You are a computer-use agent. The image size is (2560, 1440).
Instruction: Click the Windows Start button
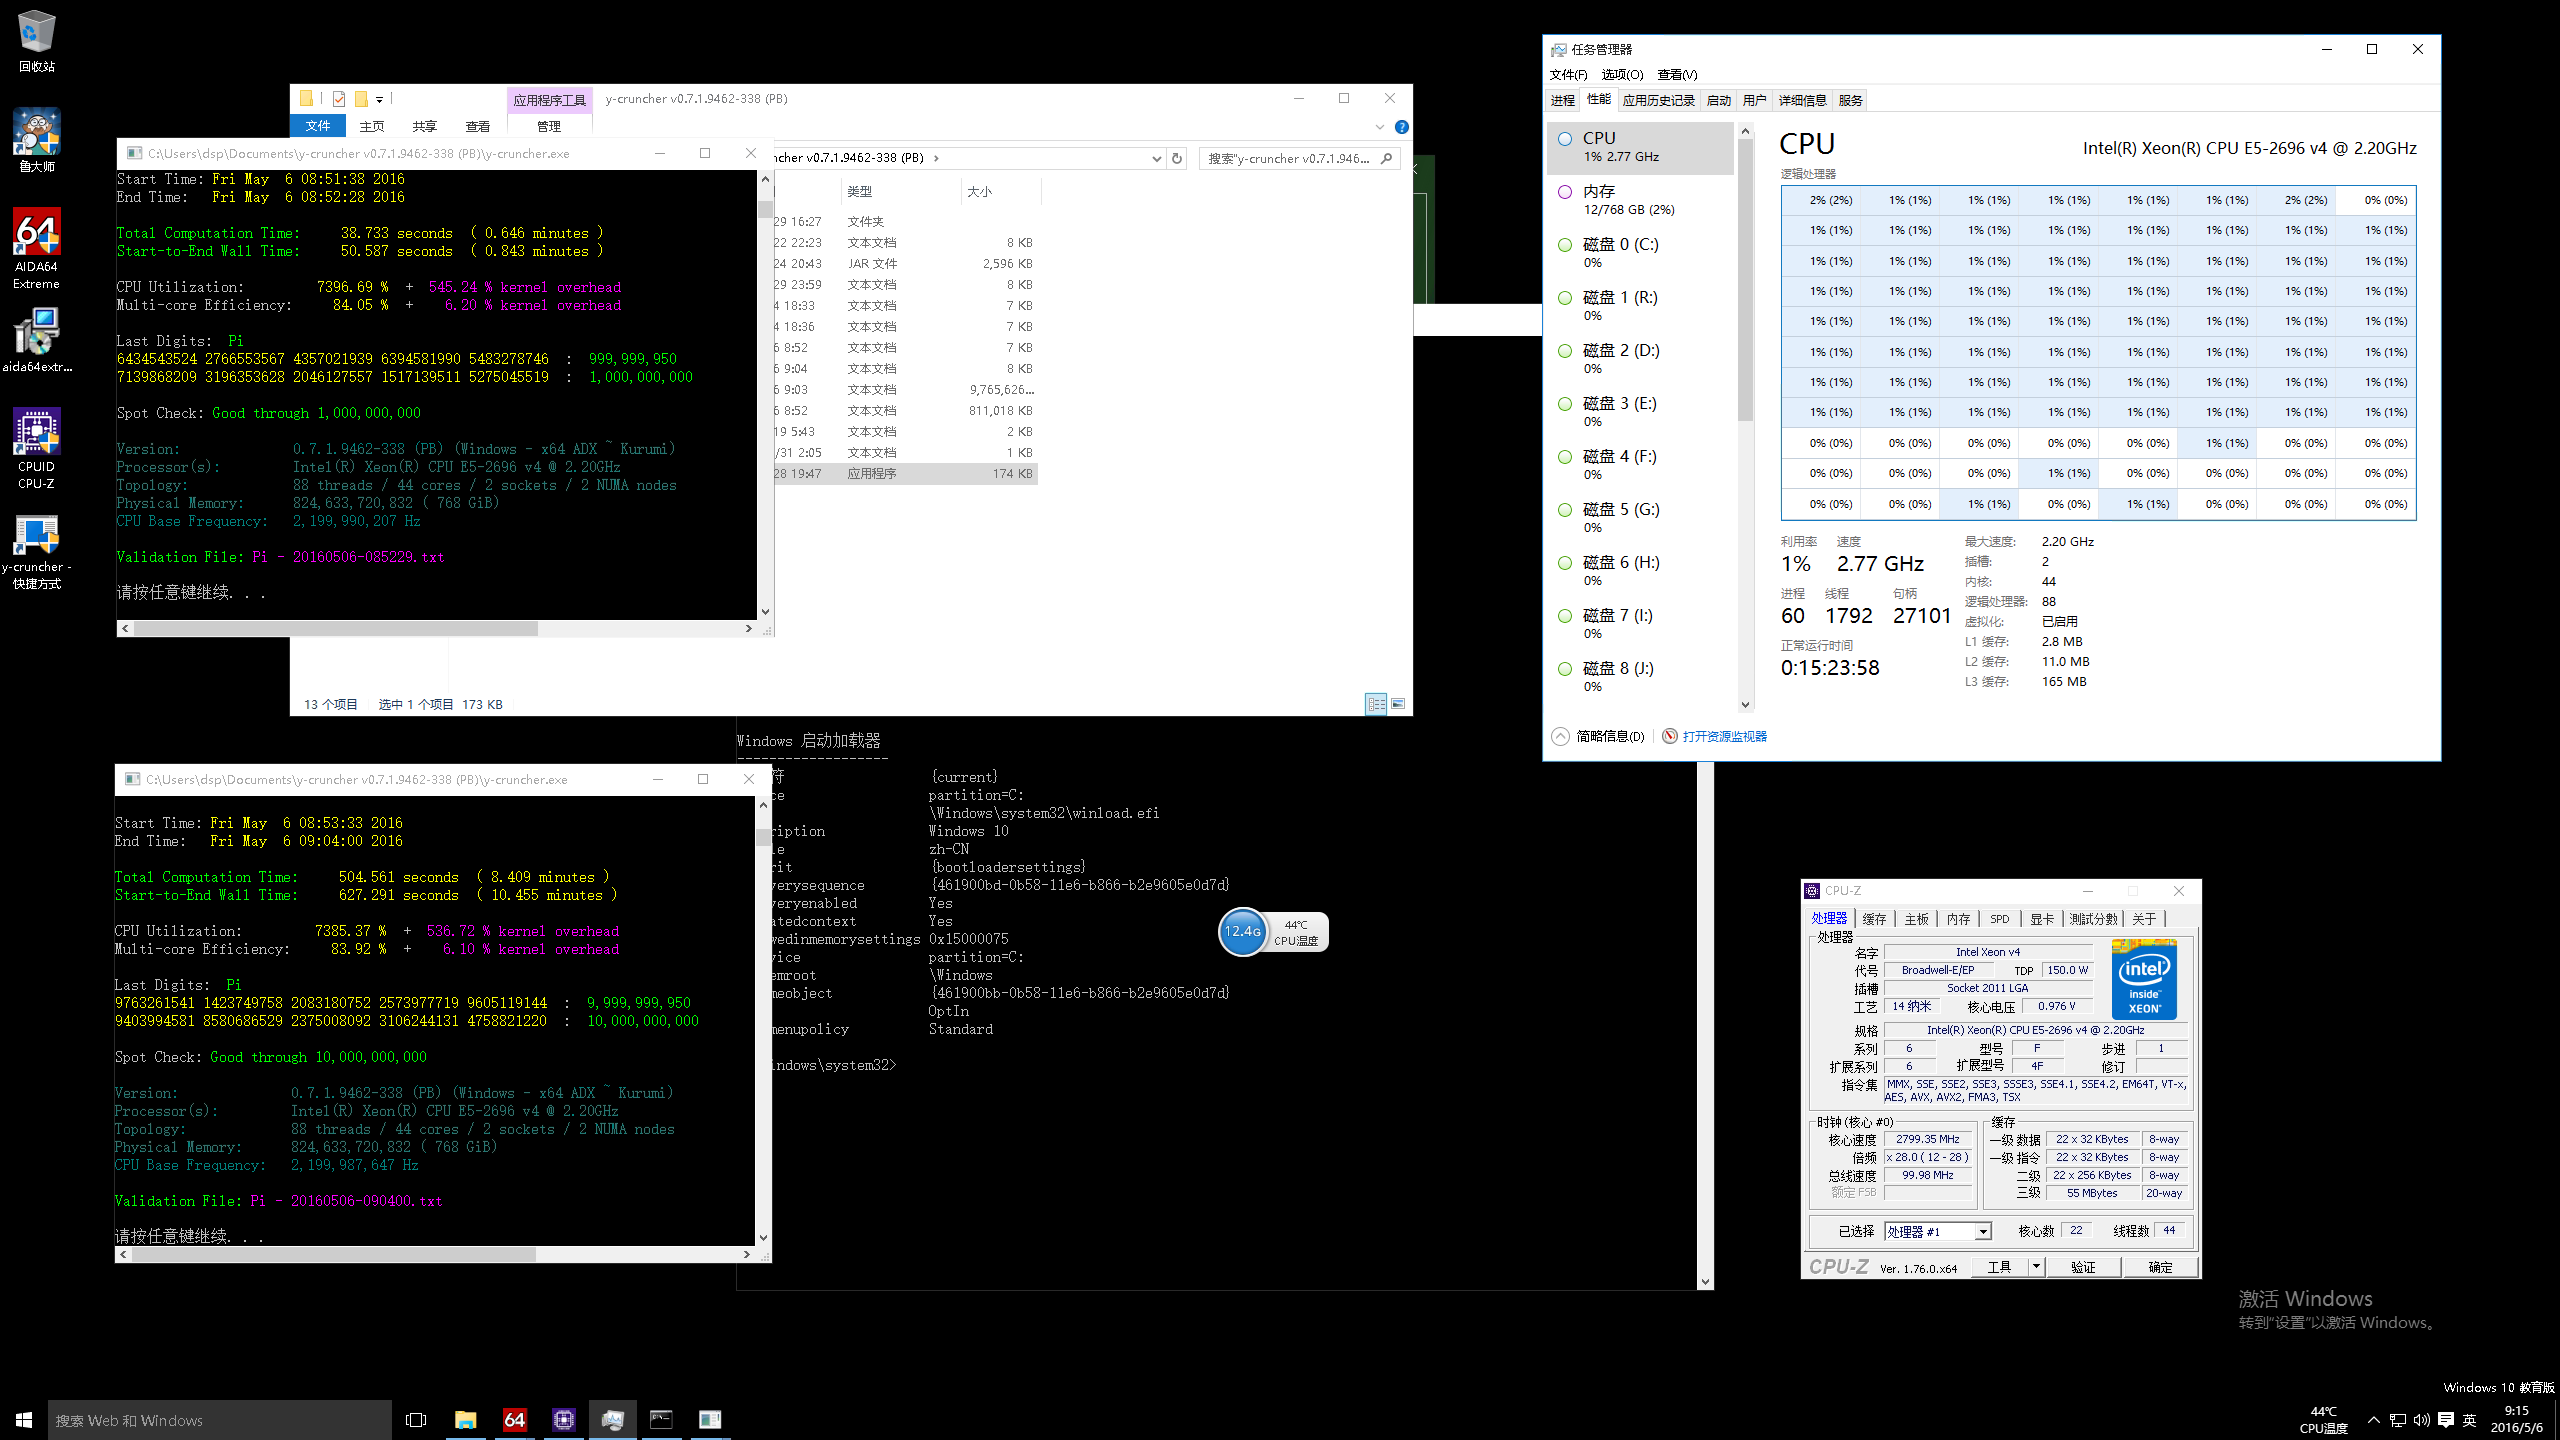coord(24,1419)
